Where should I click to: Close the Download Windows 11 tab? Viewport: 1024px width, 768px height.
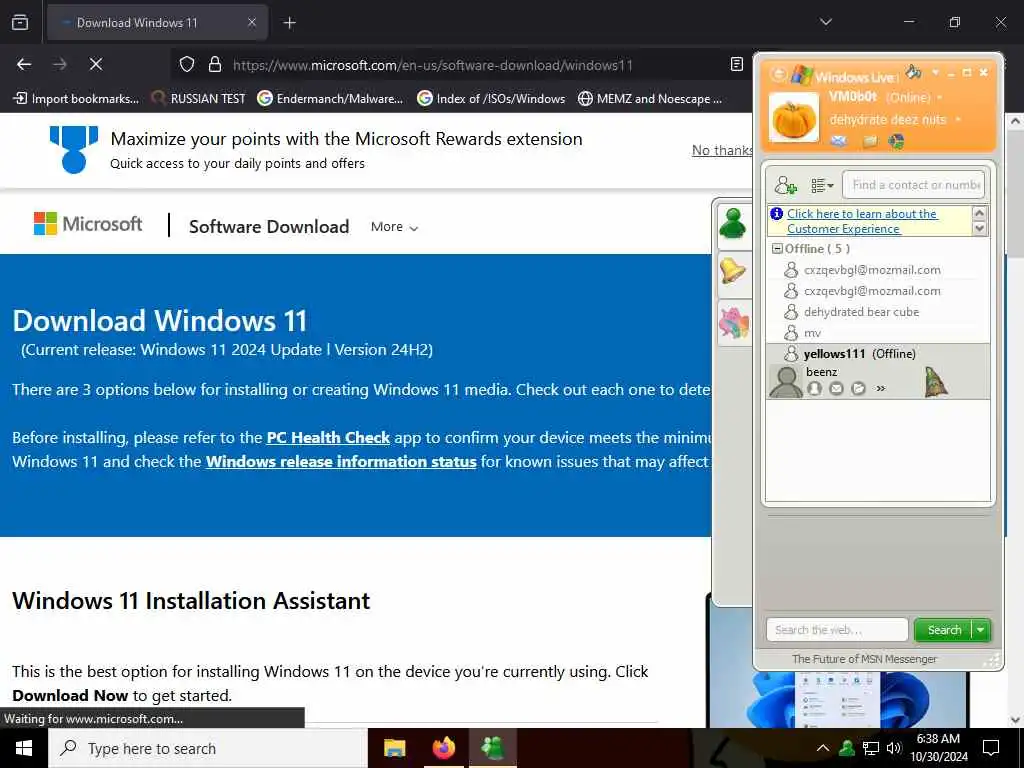[251, 22]
